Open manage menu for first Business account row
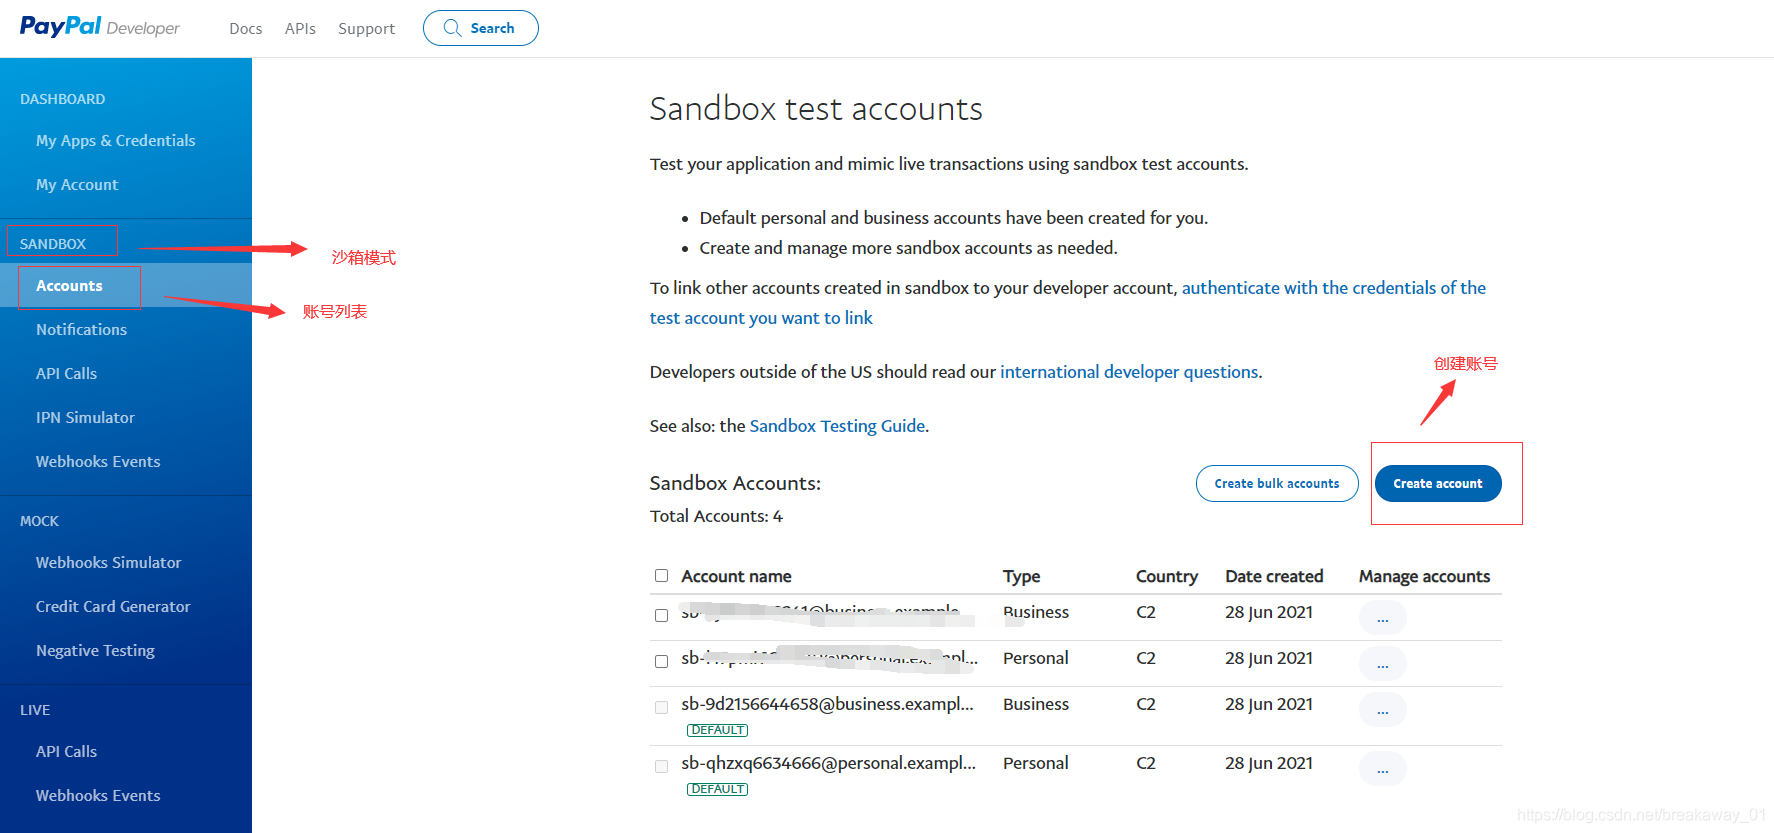Image resolution: width=1774 pixels, height=833 pixels. (x=1382, y=617)
